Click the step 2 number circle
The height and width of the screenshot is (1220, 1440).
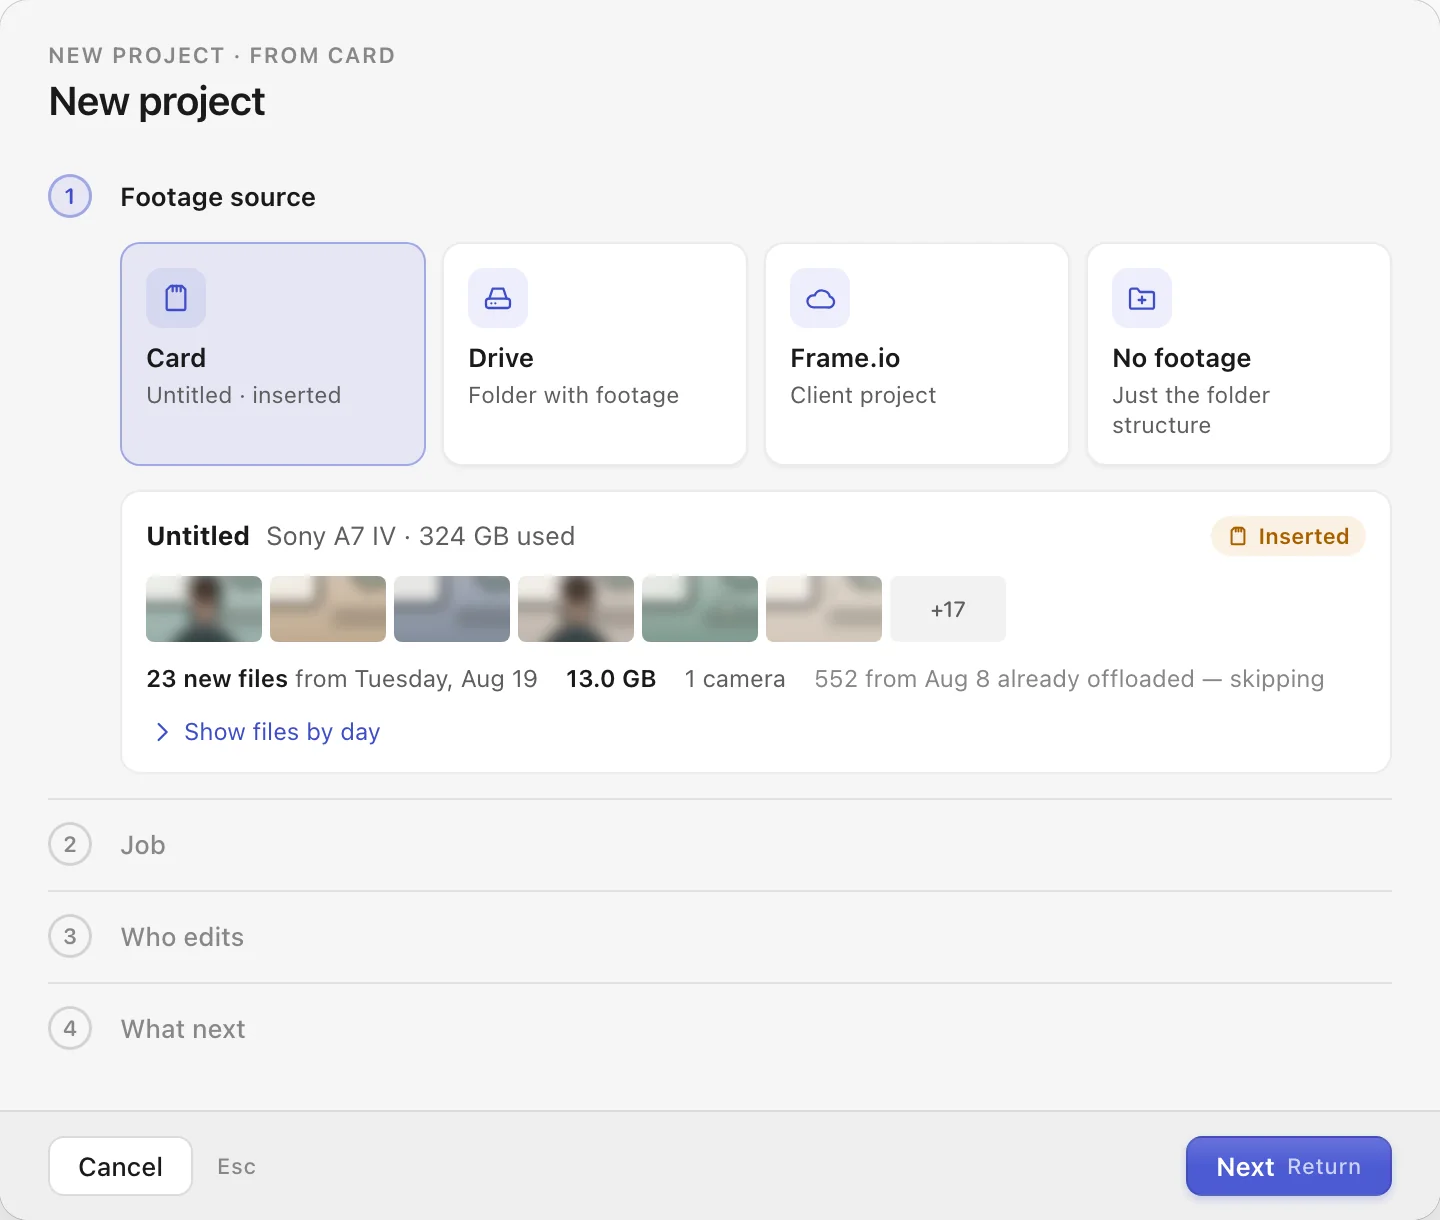pos(70,844)
